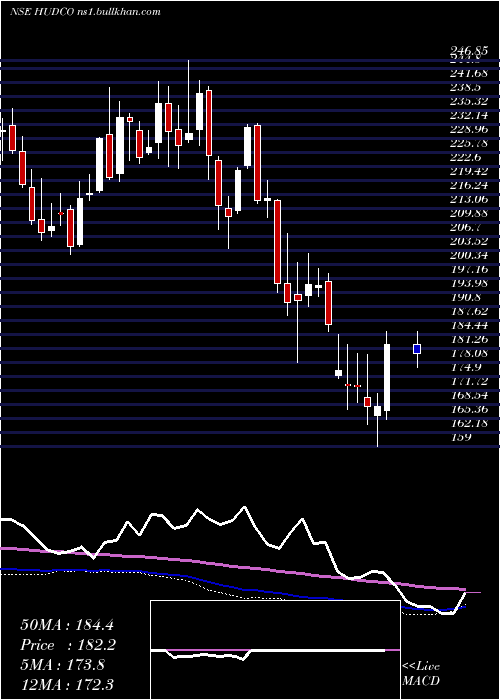Screen dimensions: 500x700
Task: Click the 216.24 price axis label
Action: point(469,185)
